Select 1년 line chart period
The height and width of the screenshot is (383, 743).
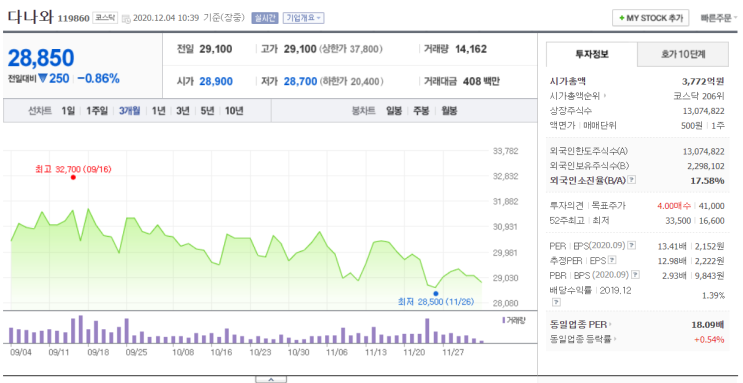[x=158, y=111]
